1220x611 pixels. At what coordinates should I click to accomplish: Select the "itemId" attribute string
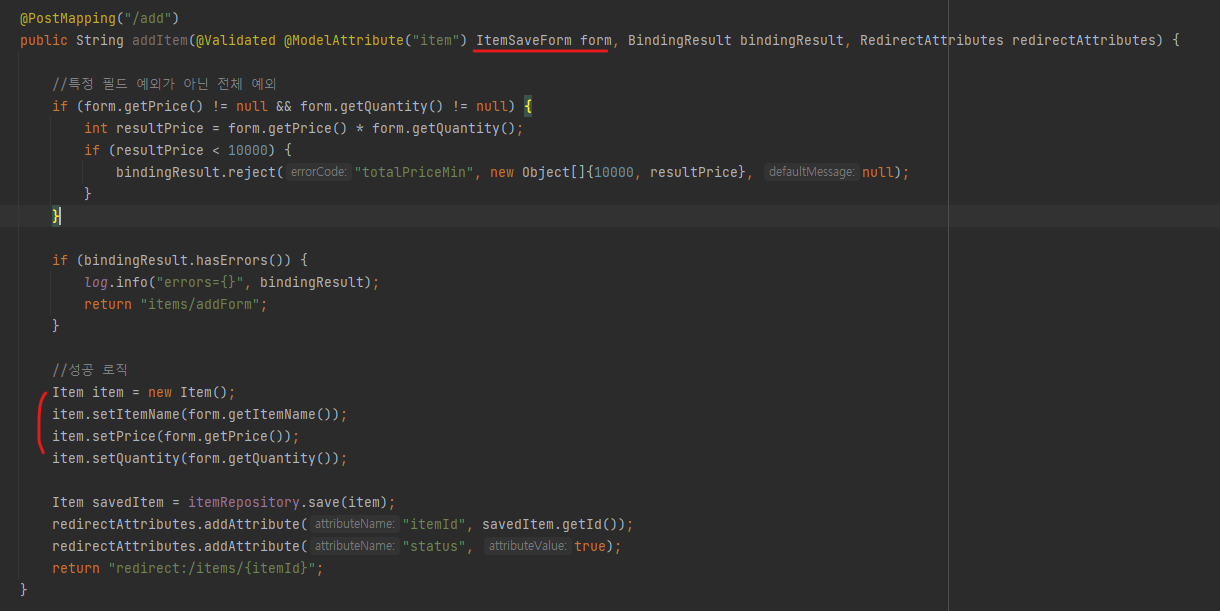pos(434,524)
